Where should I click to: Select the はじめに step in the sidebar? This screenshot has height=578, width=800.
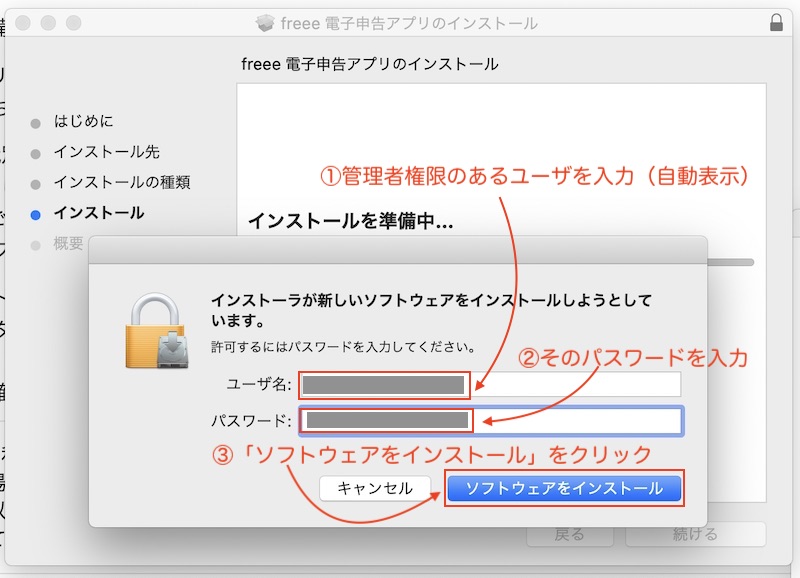click(x=83, y=122)
